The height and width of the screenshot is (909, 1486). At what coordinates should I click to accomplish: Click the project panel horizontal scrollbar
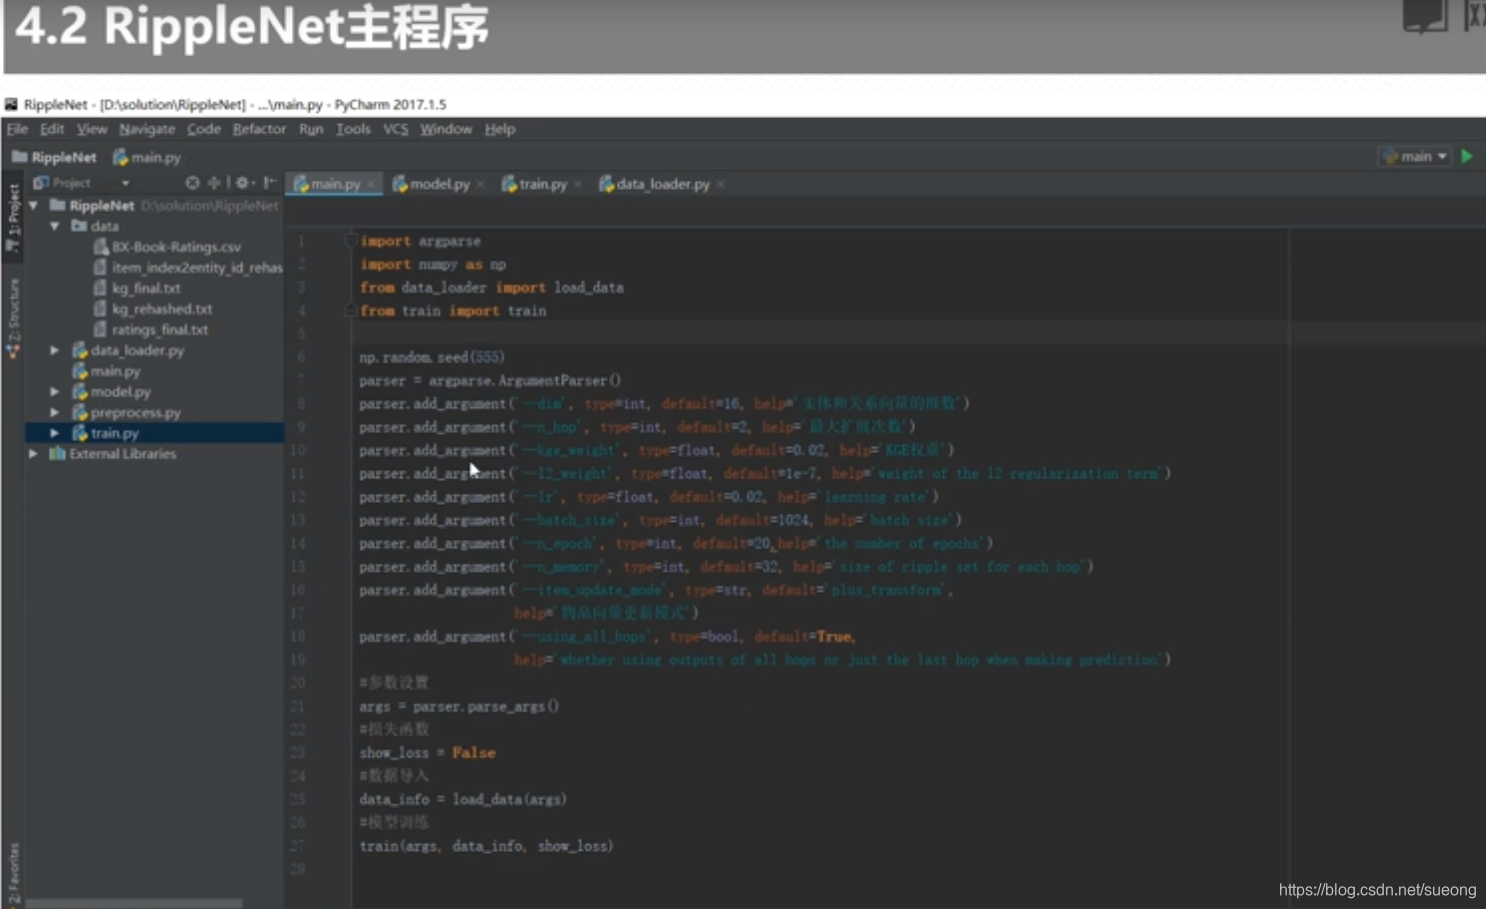pyautogui.click(x=134, y=903)
